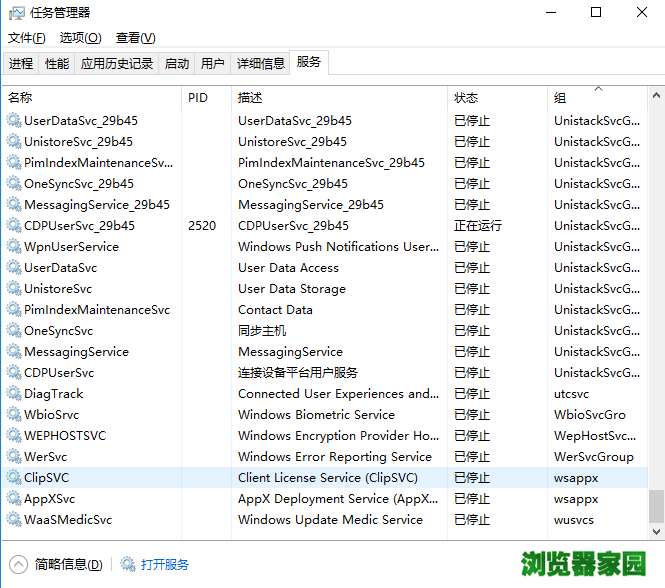
Task: Click the 打开服务 link
Action: (165, 564)
